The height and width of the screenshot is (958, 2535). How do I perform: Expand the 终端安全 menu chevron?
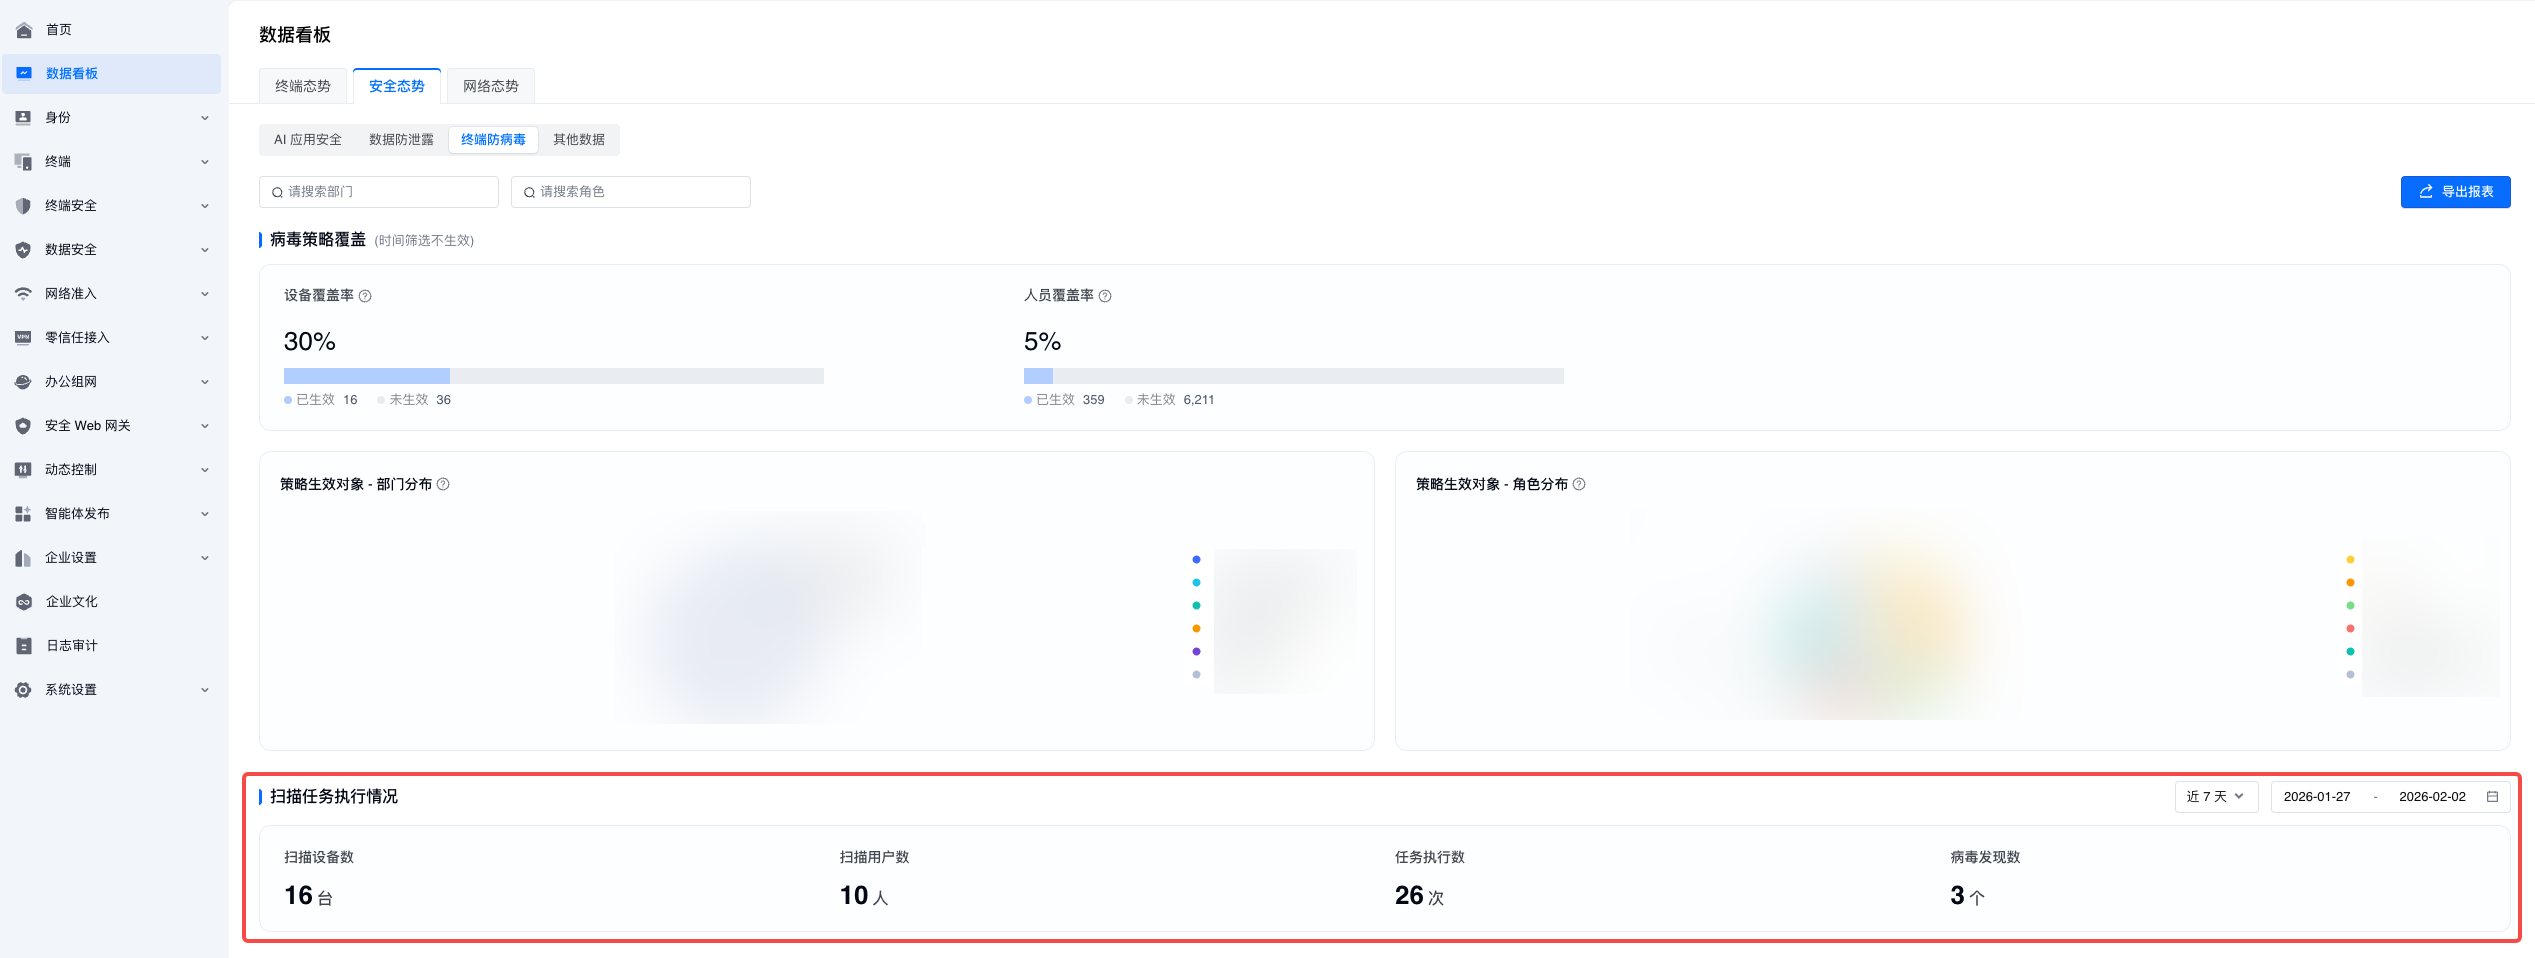(x=205, y=205)
